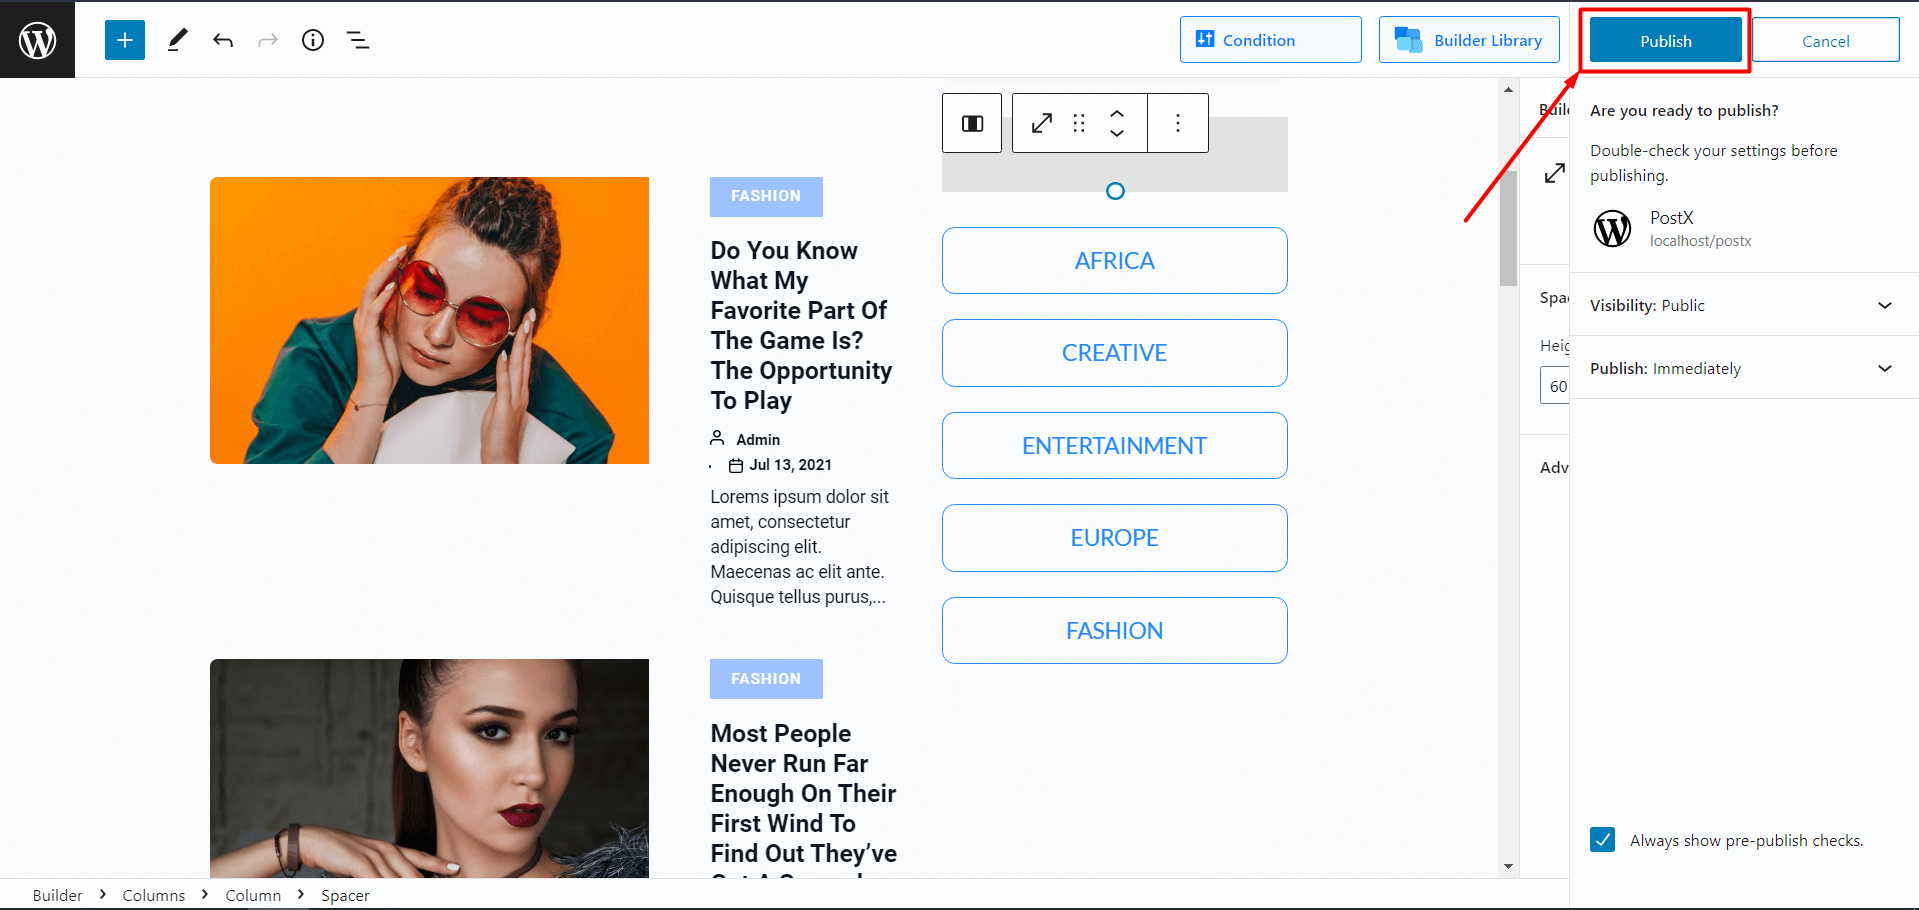Click the Cancel button
The height and width of the screenshot is (910, 1919).
[1825, 41]
